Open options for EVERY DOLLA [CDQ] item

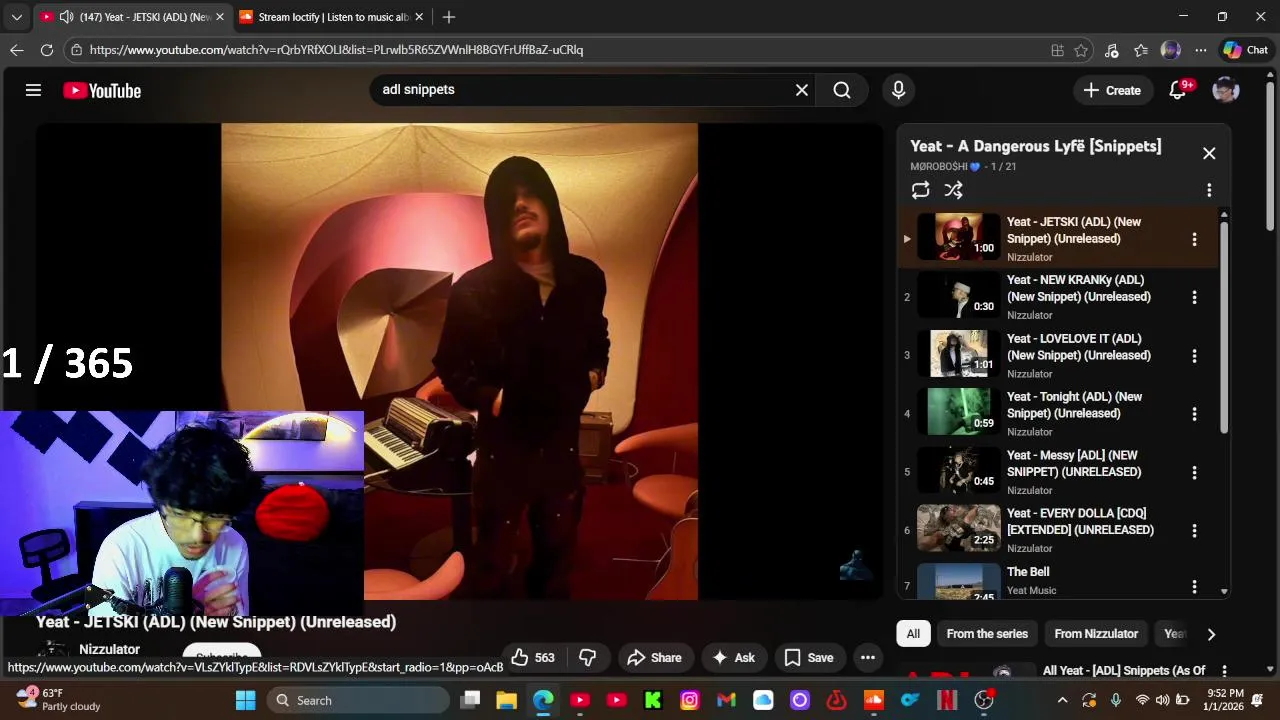coord(1194,531)
